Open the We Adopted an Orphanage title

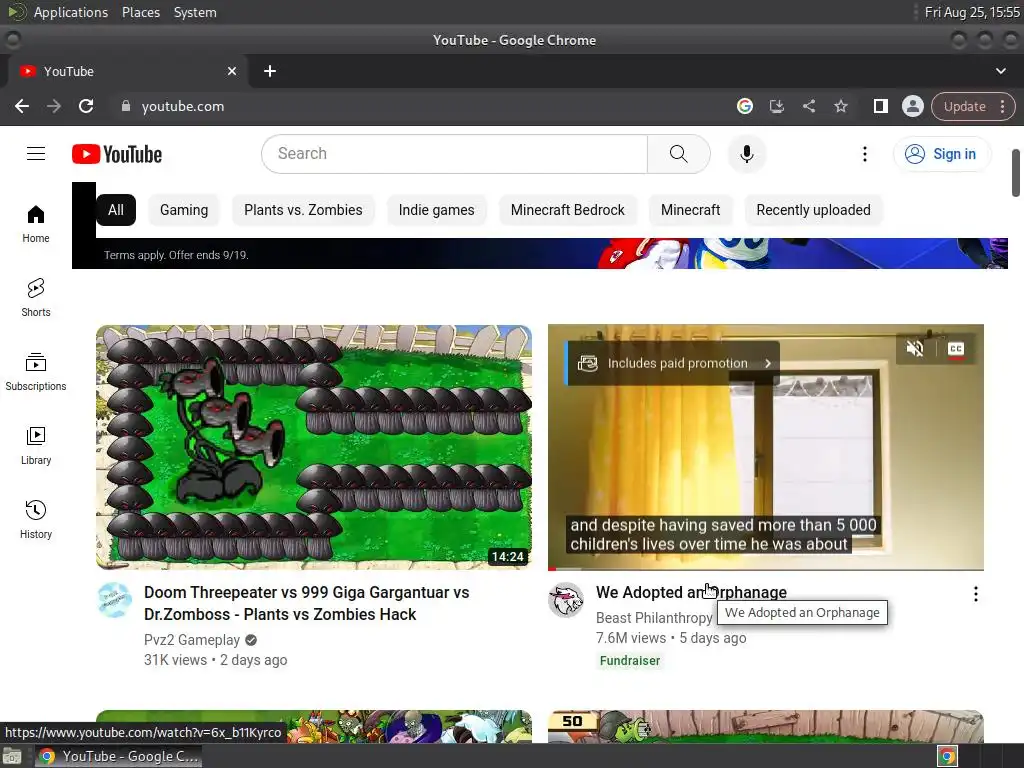point(691,592)
